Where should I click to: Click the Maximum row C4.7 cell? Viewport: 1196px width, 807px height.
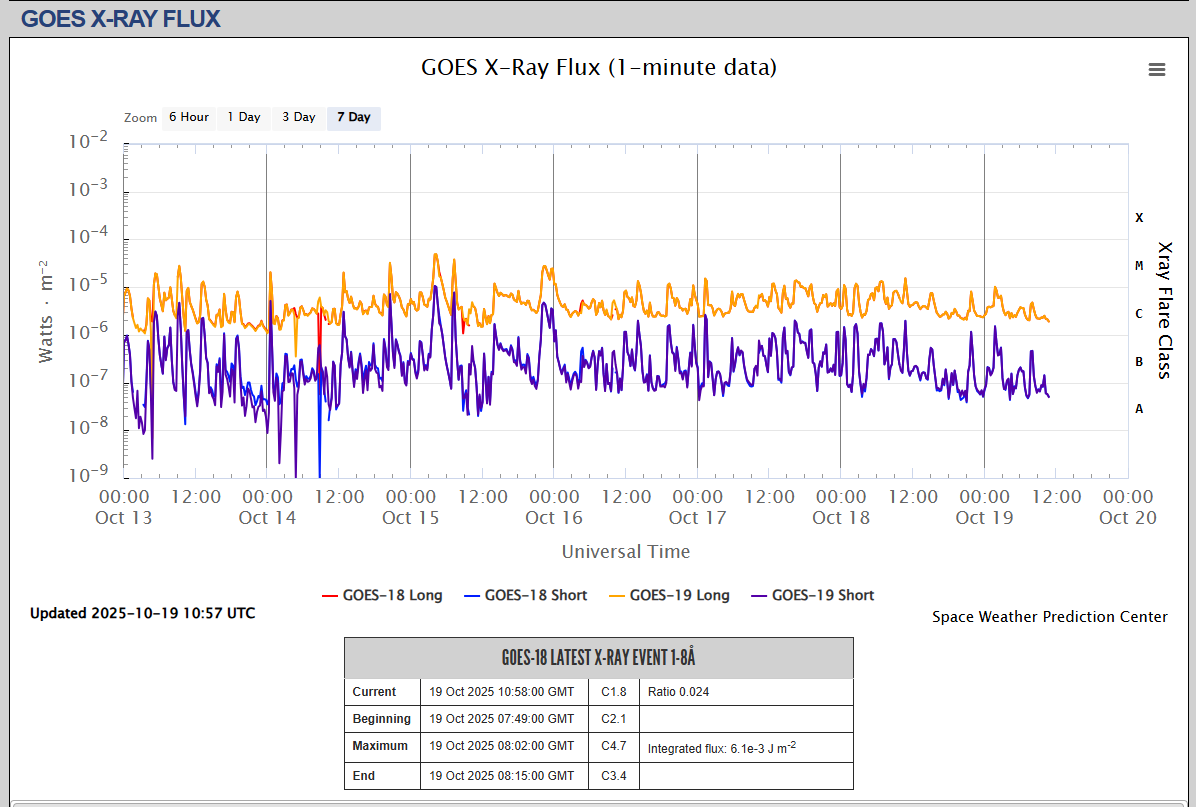613,746
